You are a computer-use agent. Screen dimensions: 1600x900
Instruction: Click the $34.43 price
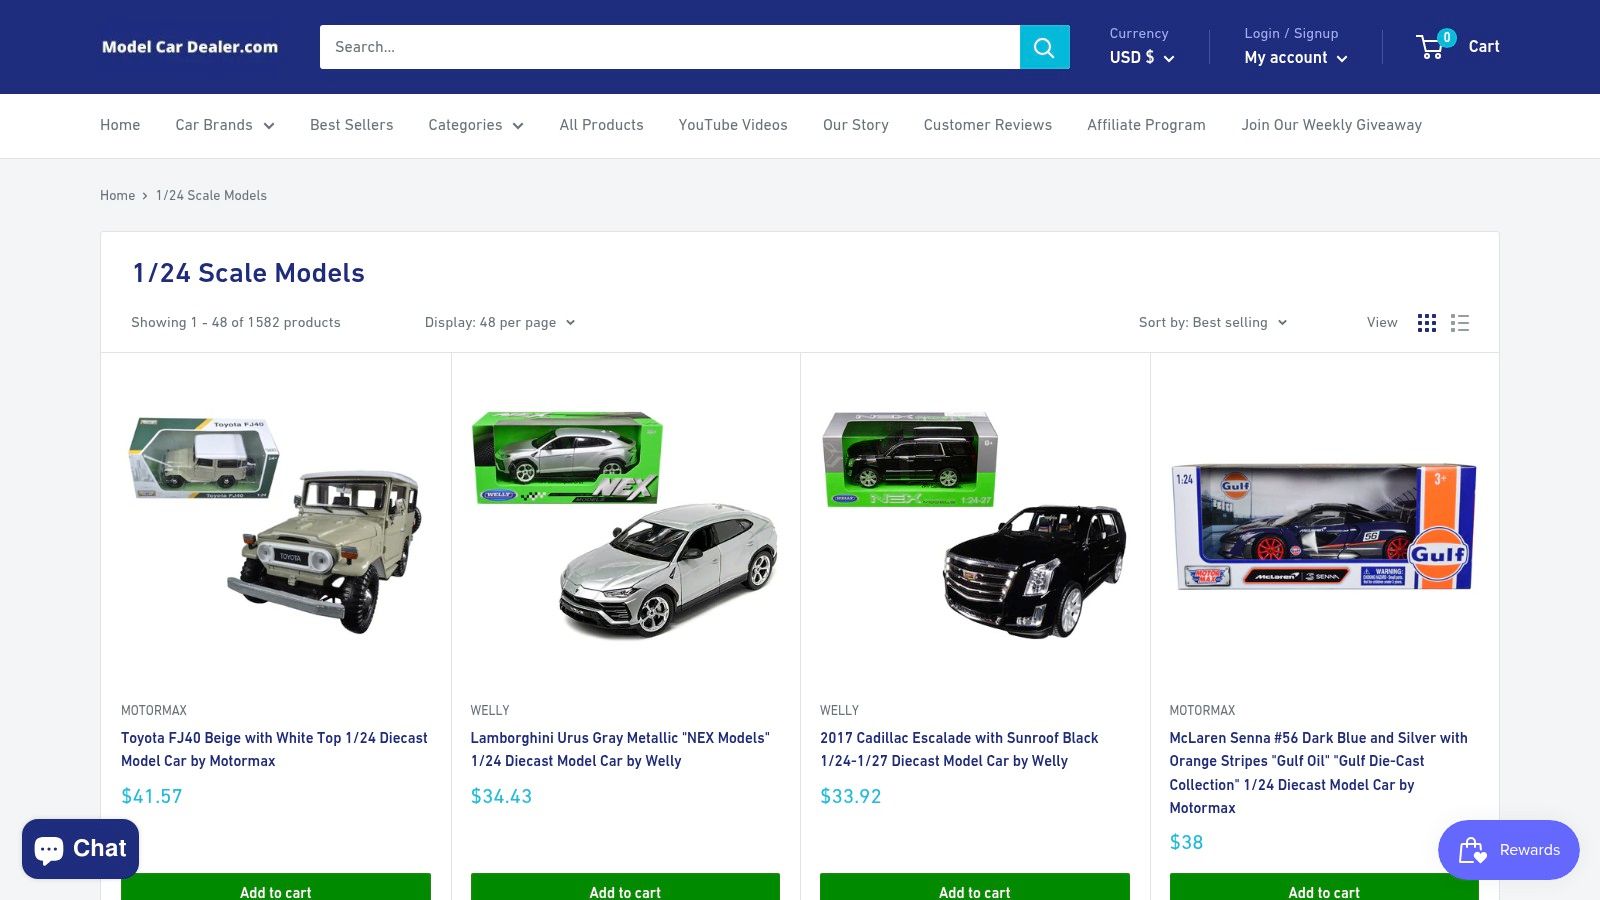501,796
